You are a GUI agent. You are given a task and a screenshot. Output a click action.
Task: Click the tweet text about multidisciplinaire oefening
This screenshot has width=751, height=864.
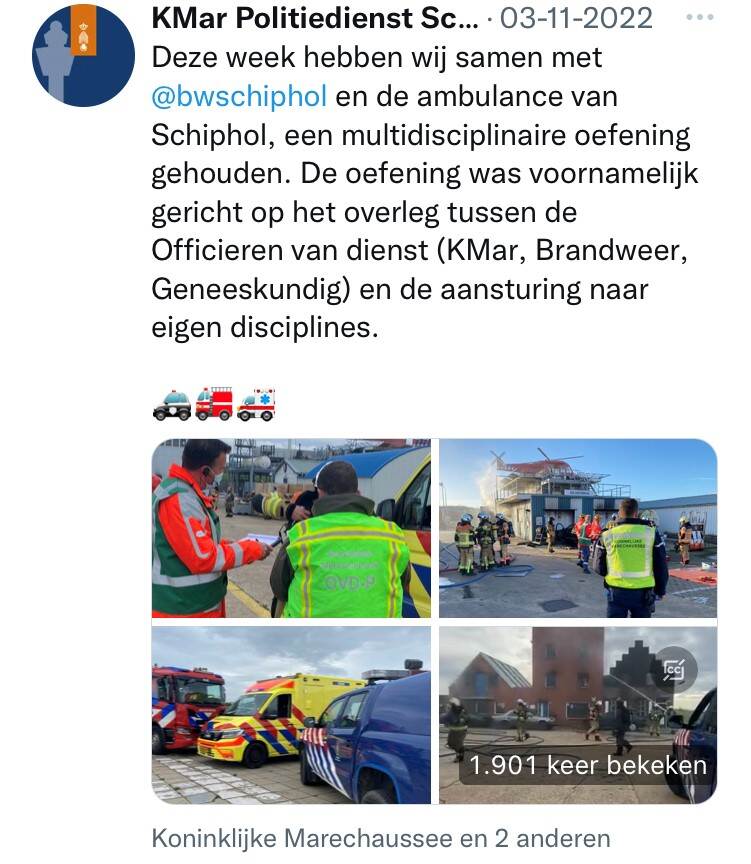click(425, 192)
